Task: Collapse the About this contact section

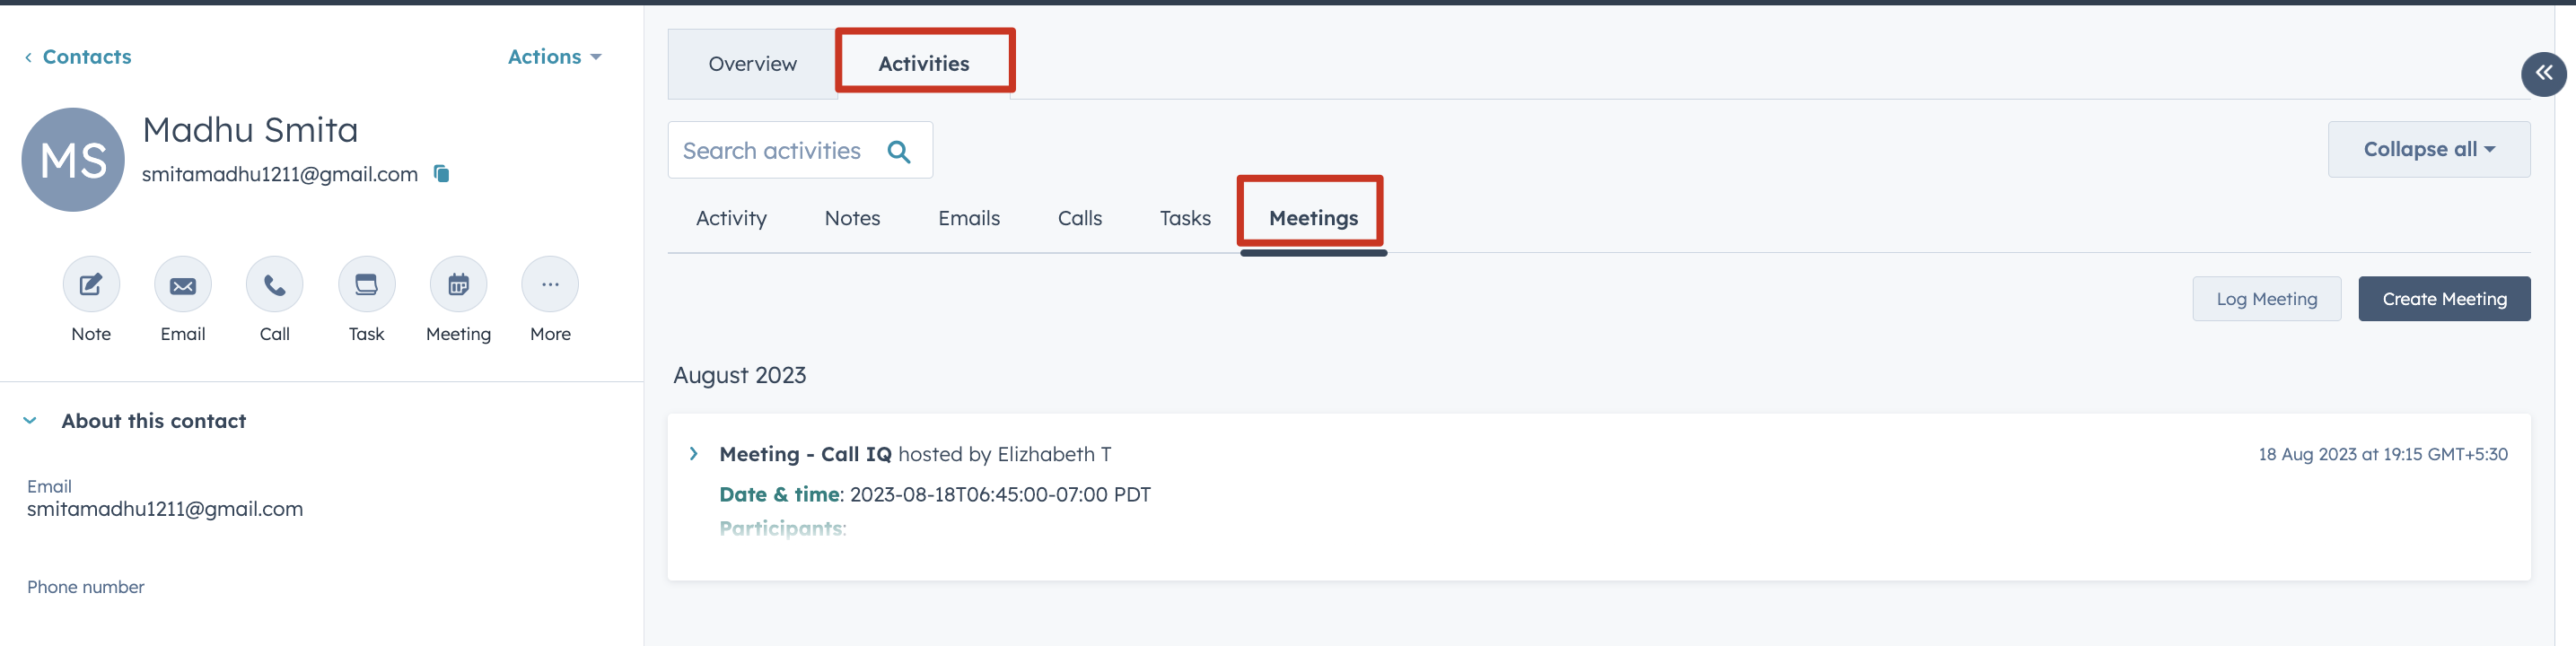Action: [x=30, y=421]
